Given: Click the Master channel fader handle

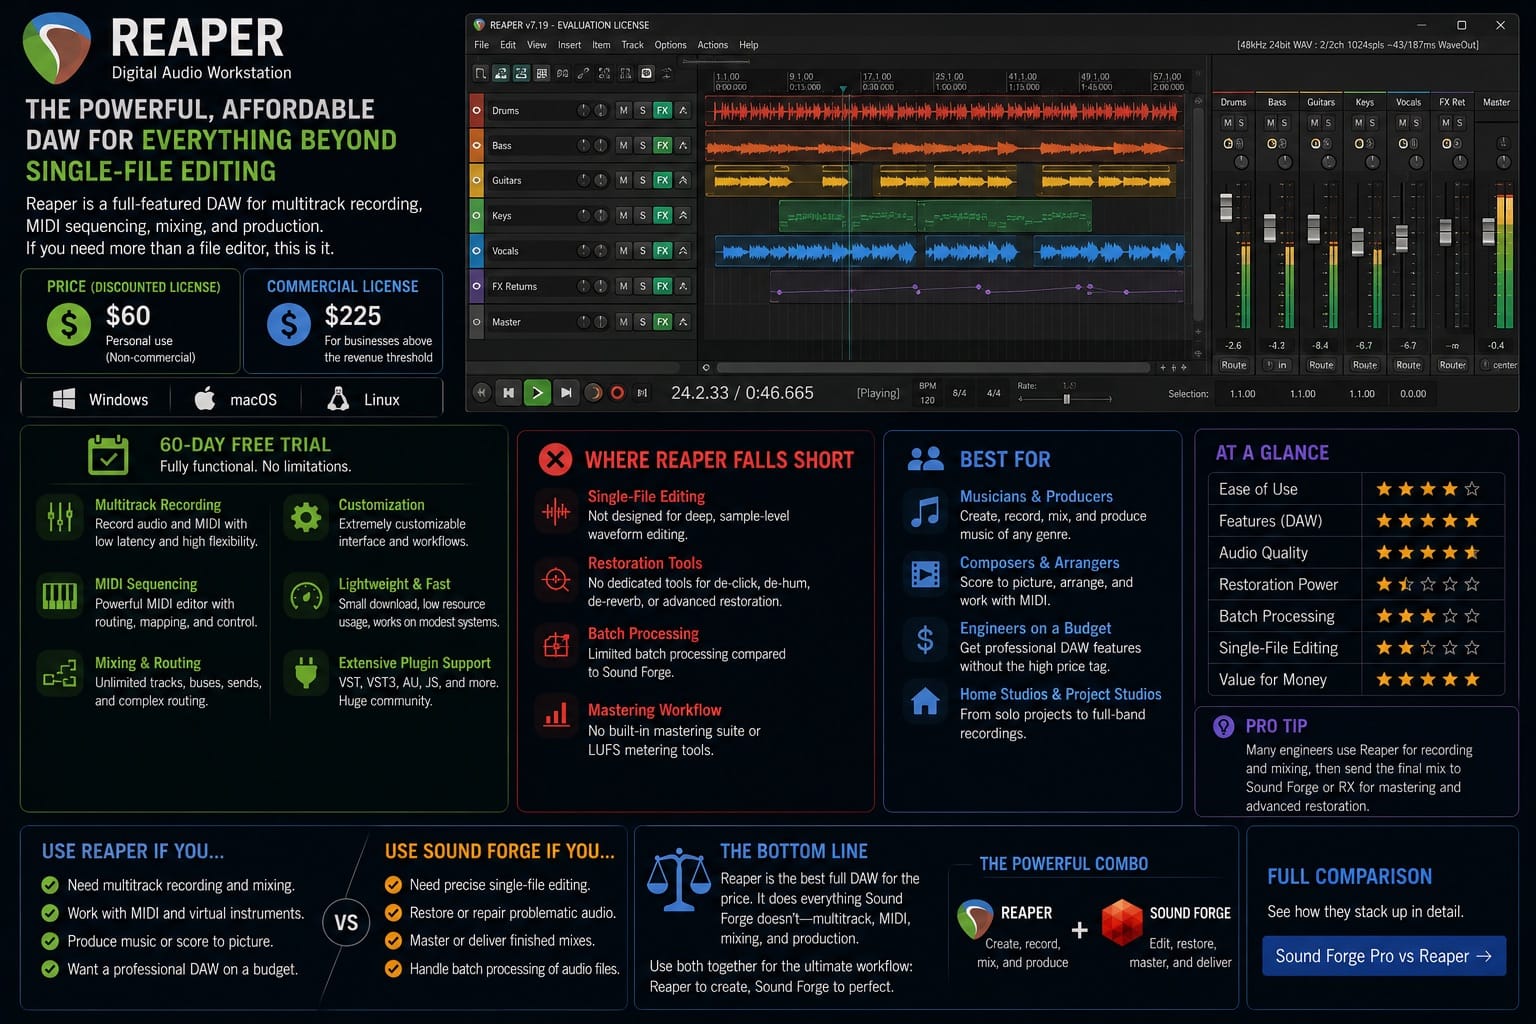Looking at the screenshot, I should [1489, 231].
